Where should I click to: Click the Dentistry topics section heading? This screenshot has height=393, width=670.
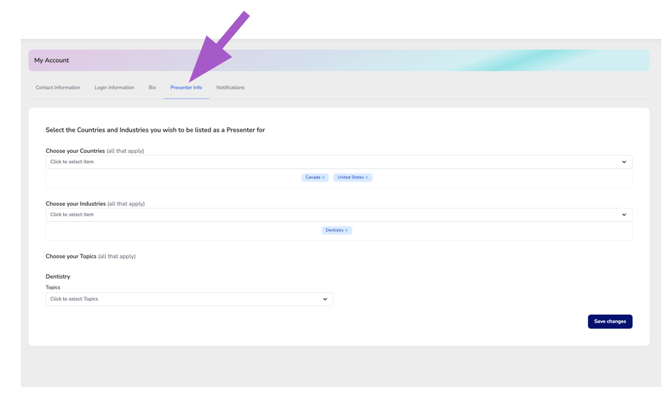click(x=58, y=276)
